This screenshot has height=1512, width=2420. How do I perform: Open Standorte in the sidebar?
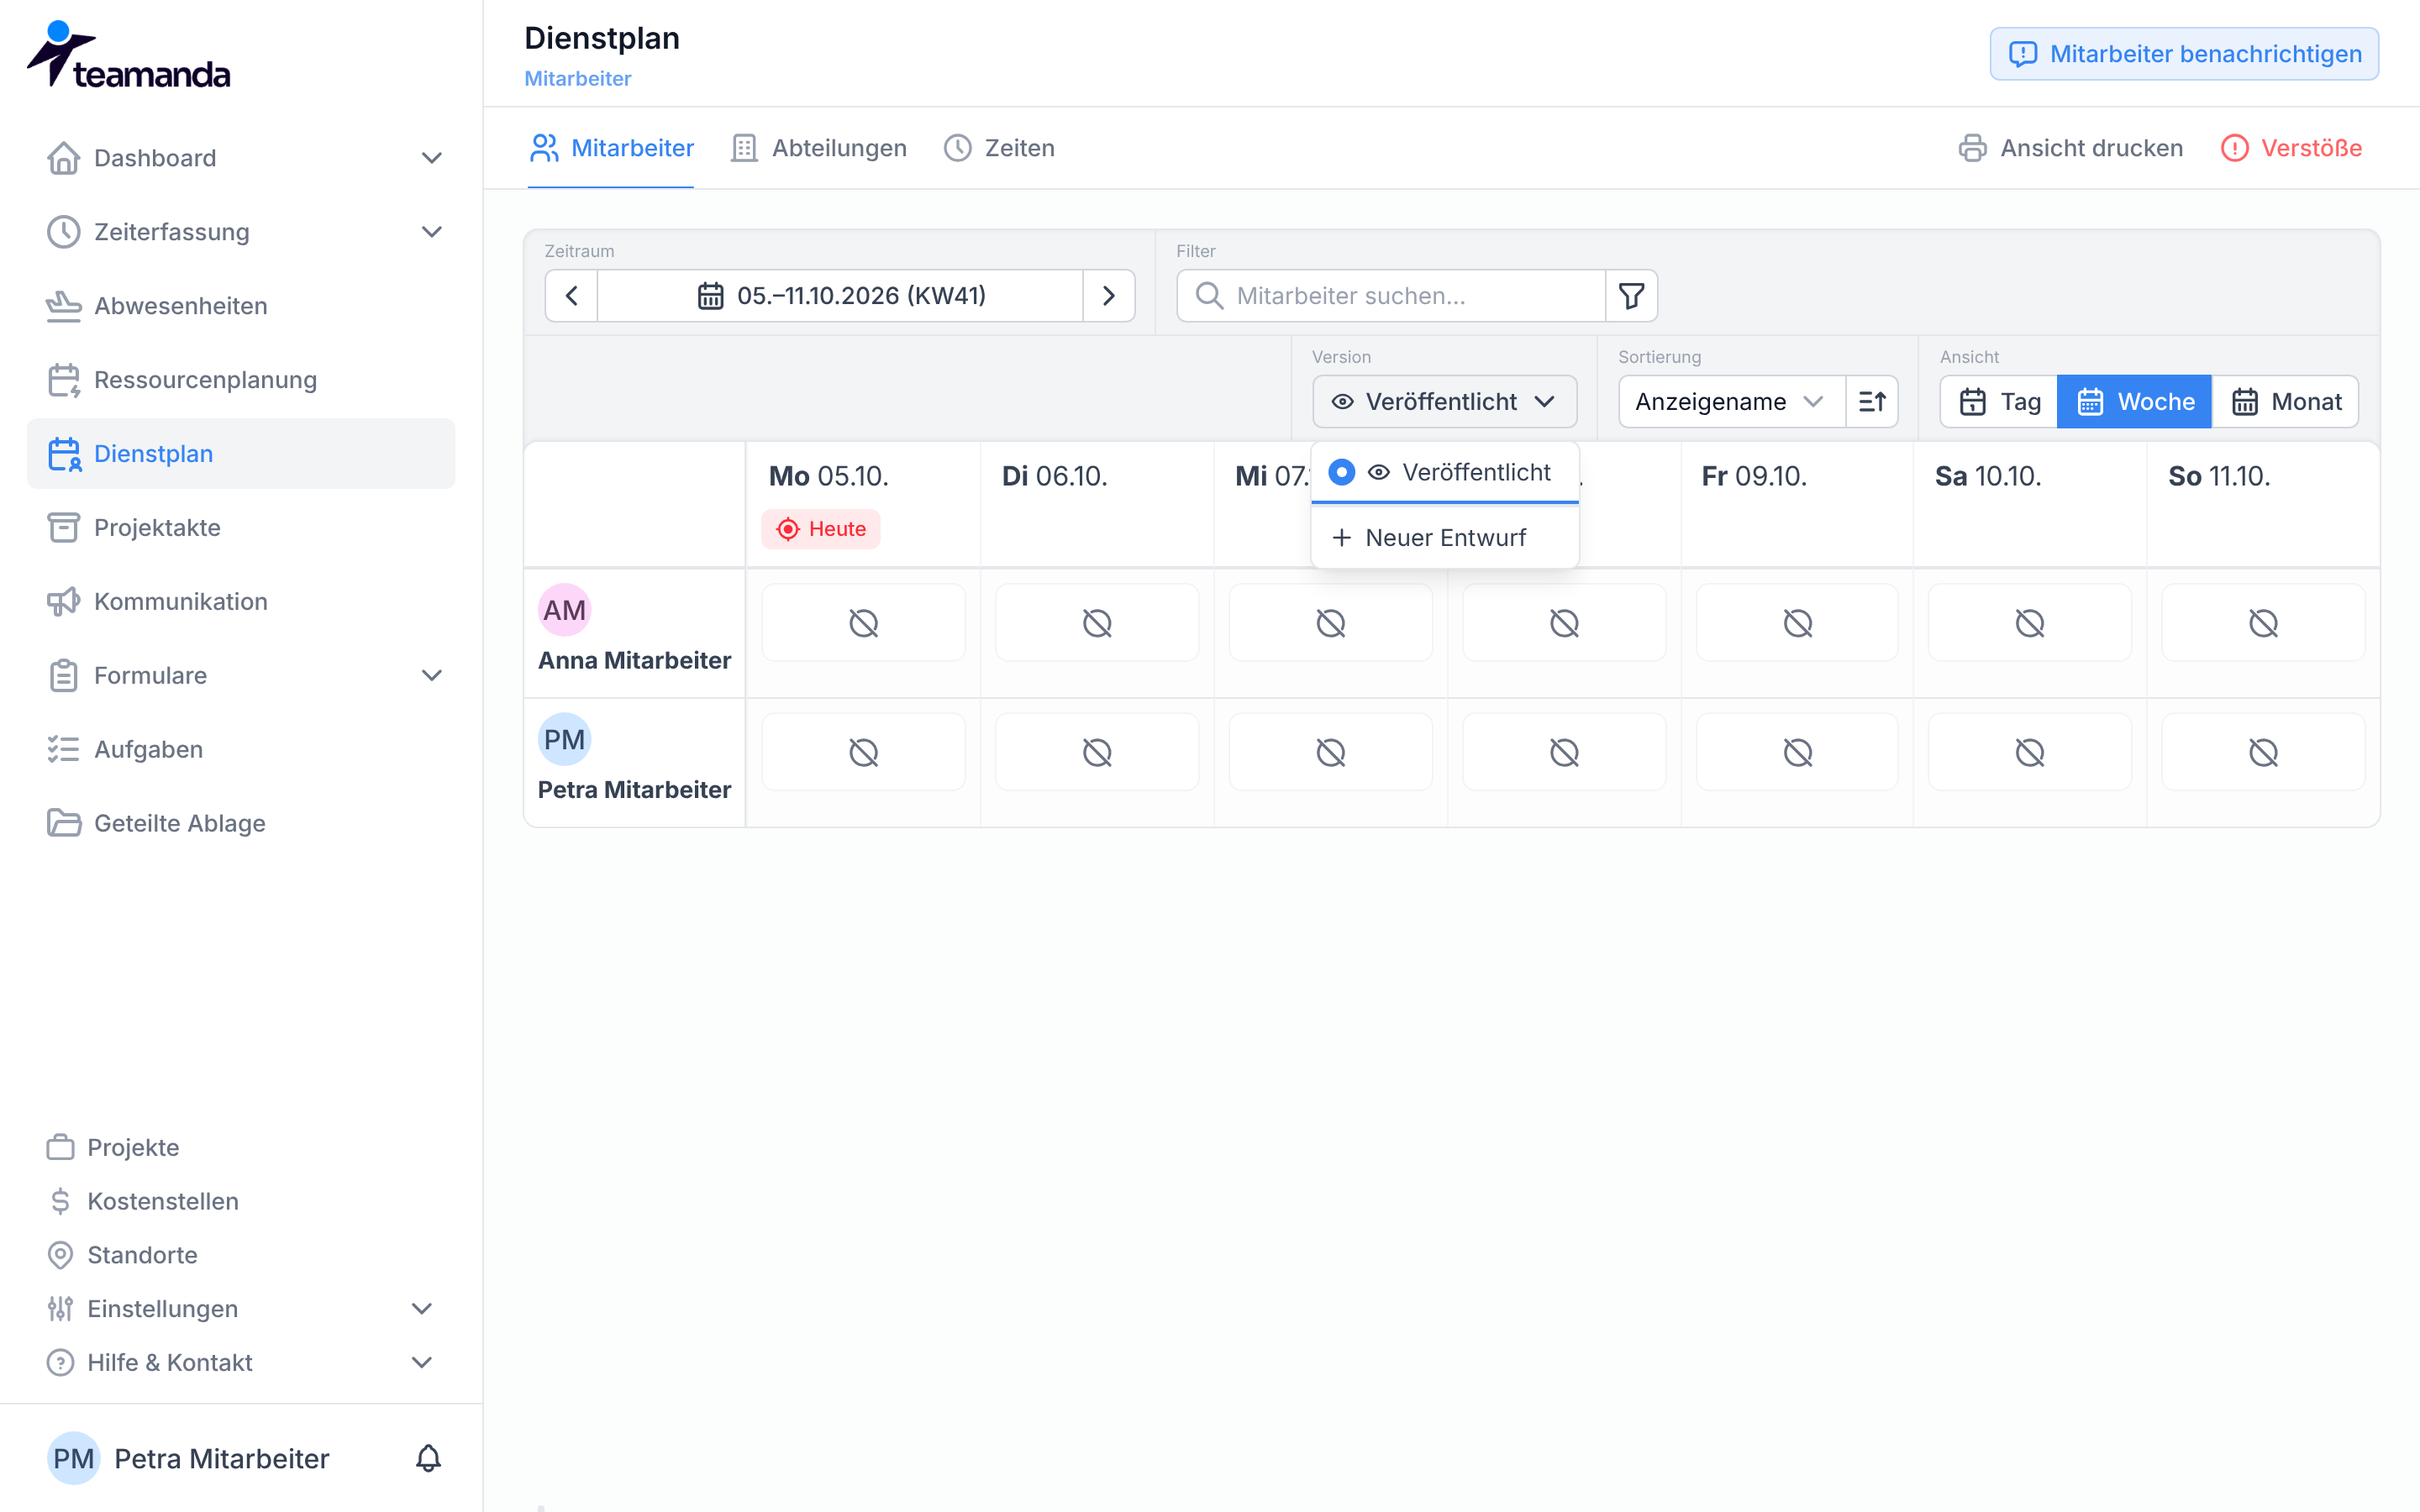click(x=241, y=1255)
